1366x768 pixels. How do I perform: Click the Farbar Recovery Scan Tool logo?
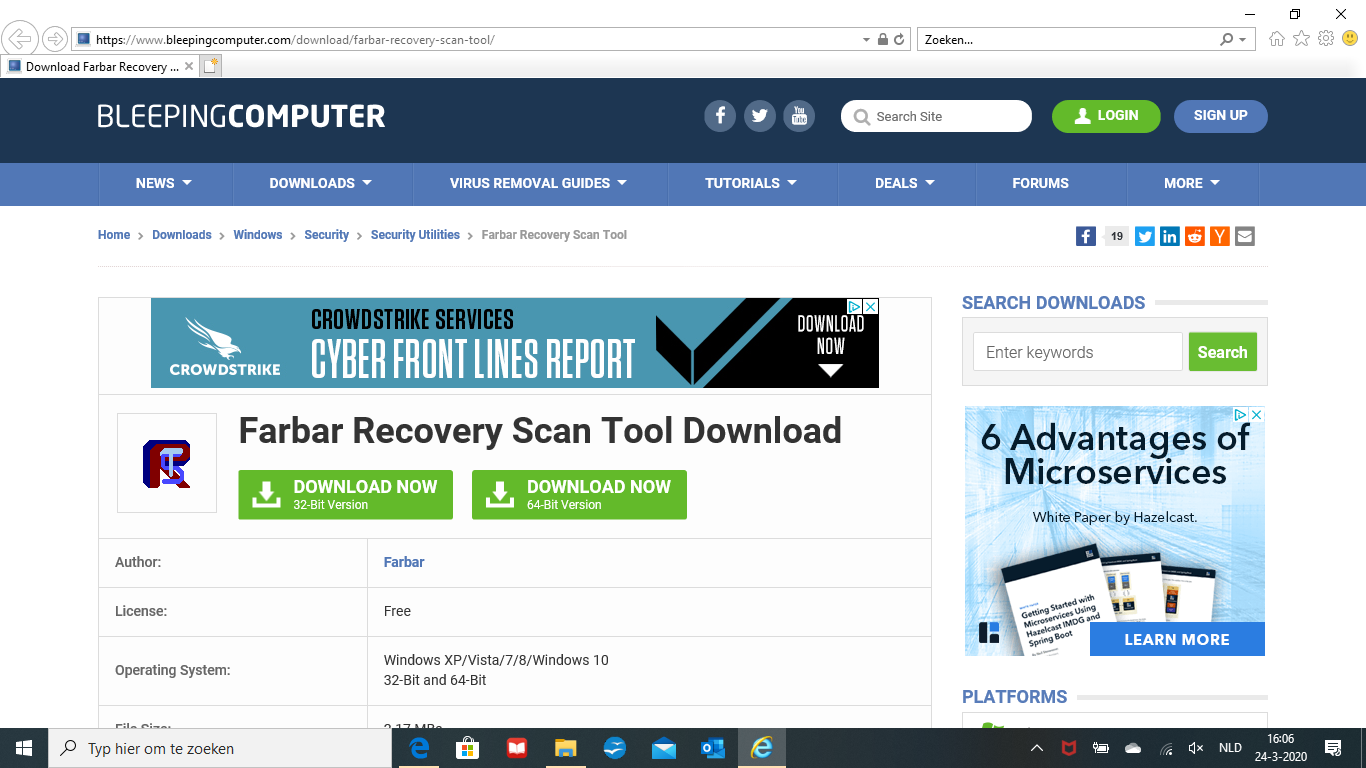coord(167,463)
